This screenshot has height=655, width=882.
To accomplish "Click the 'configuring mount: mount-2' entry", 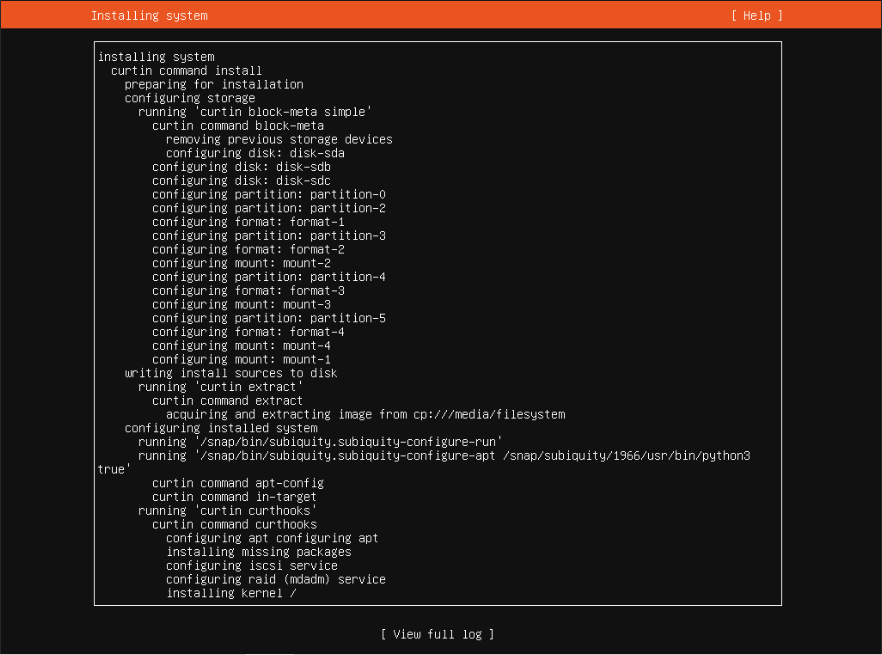I will 241,263.
